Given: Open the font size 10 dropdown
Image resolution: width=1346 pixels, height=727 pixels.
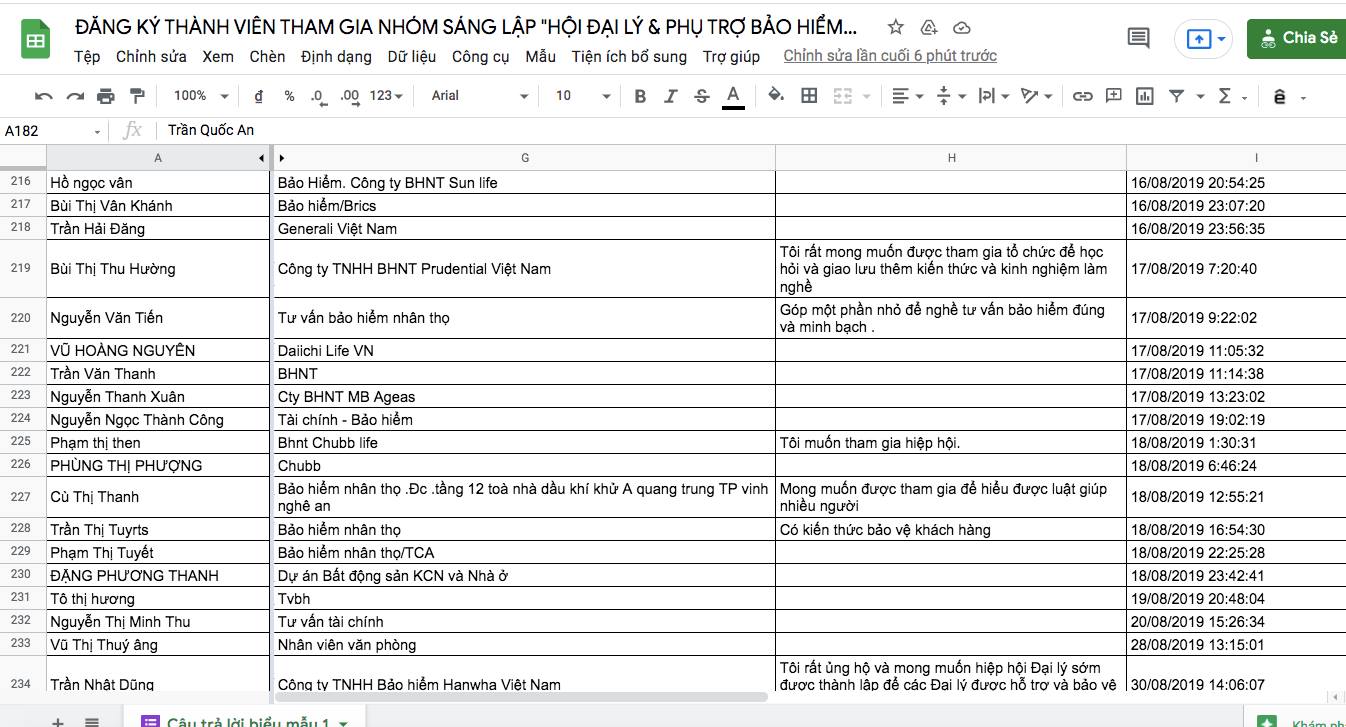Looking at the screenshot, I should 583,96.
